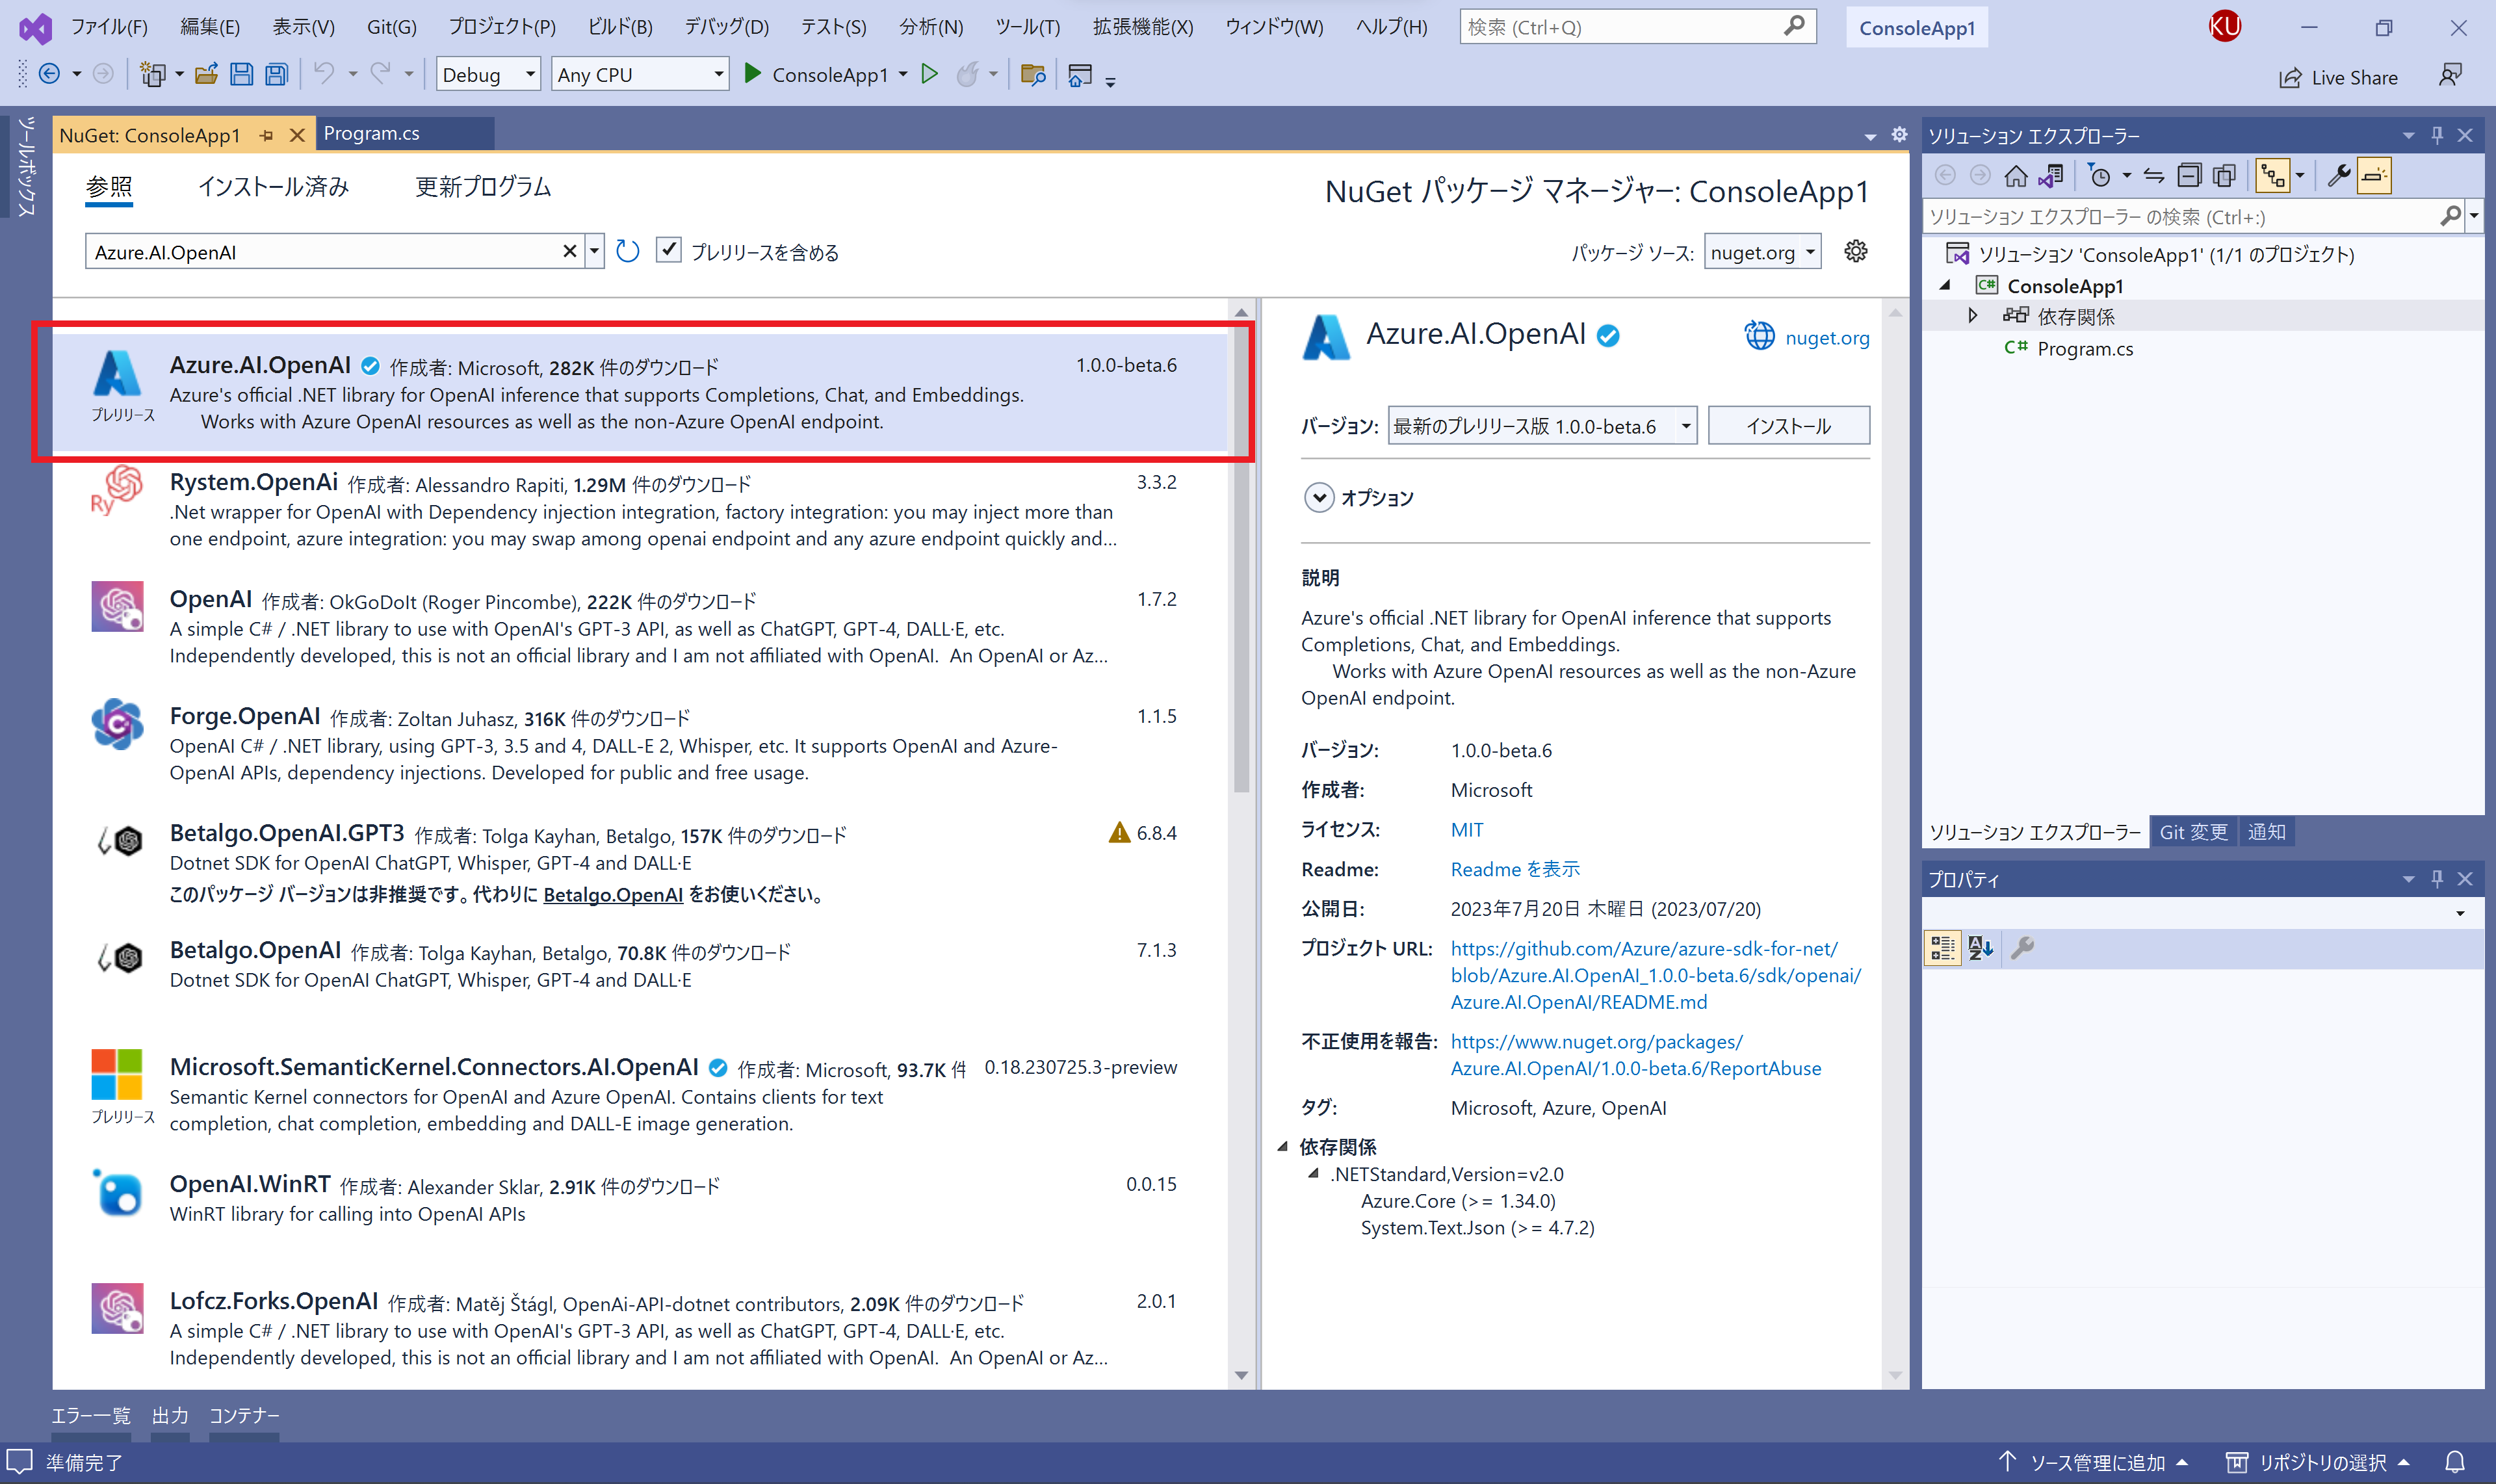2496x1484 pixels.
Task: Click the Save icon in the main toolbar
Action: pos(241,74)
